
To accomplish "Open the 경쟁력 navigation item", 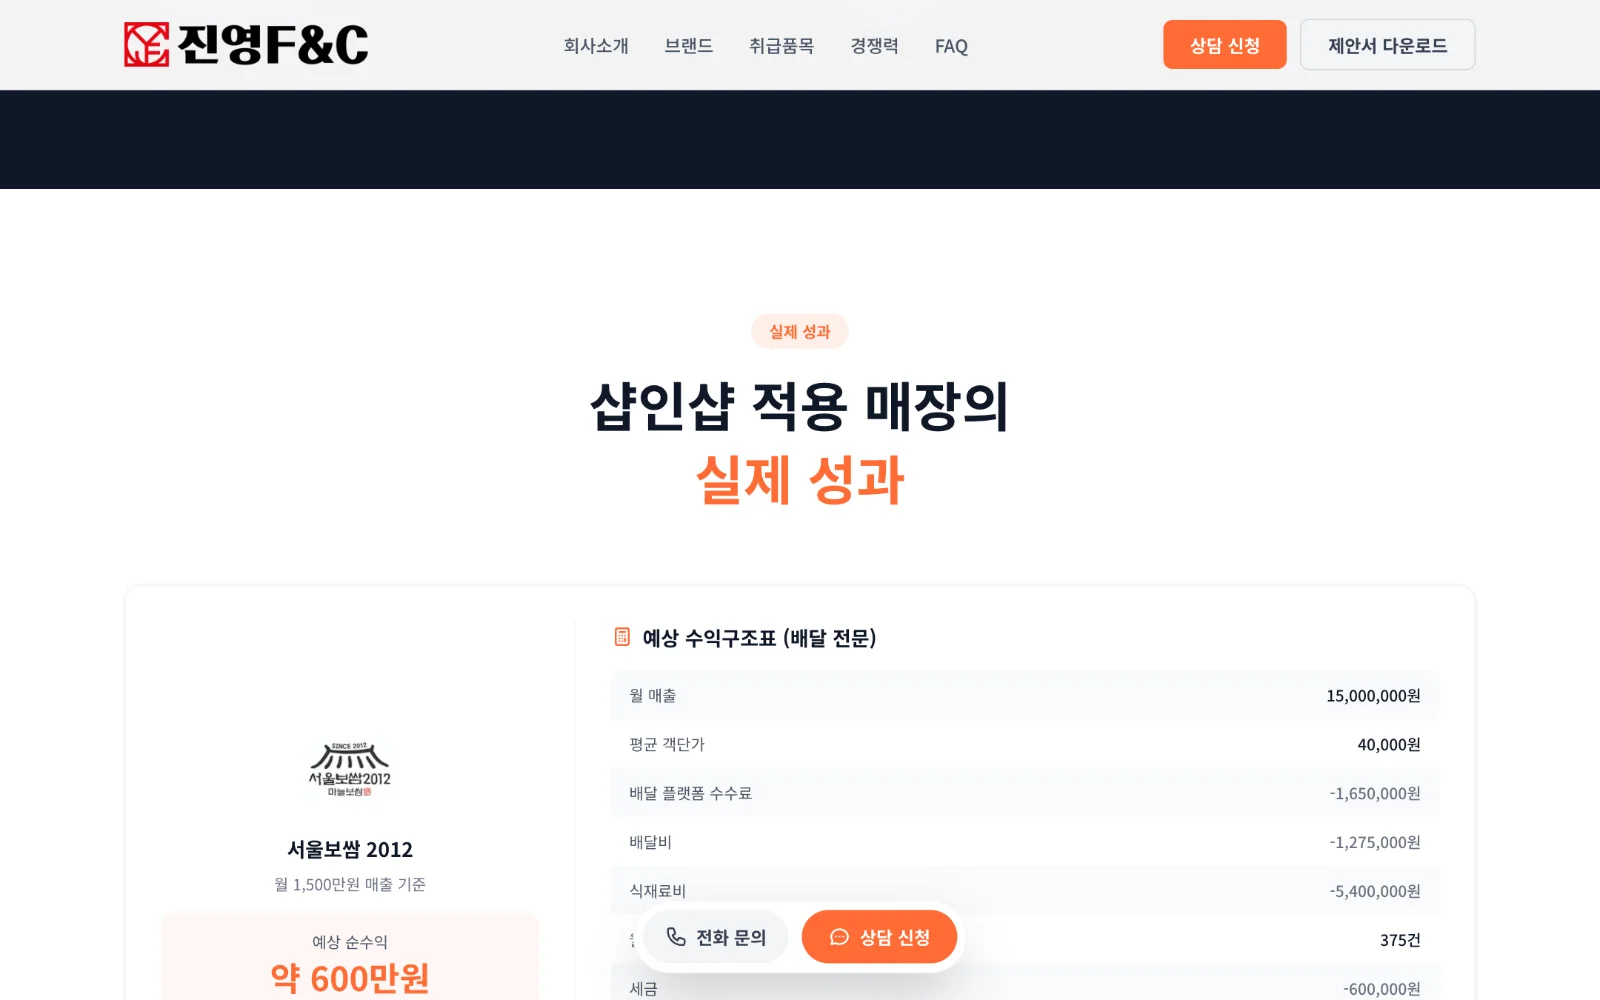I will tap(875, 46).
